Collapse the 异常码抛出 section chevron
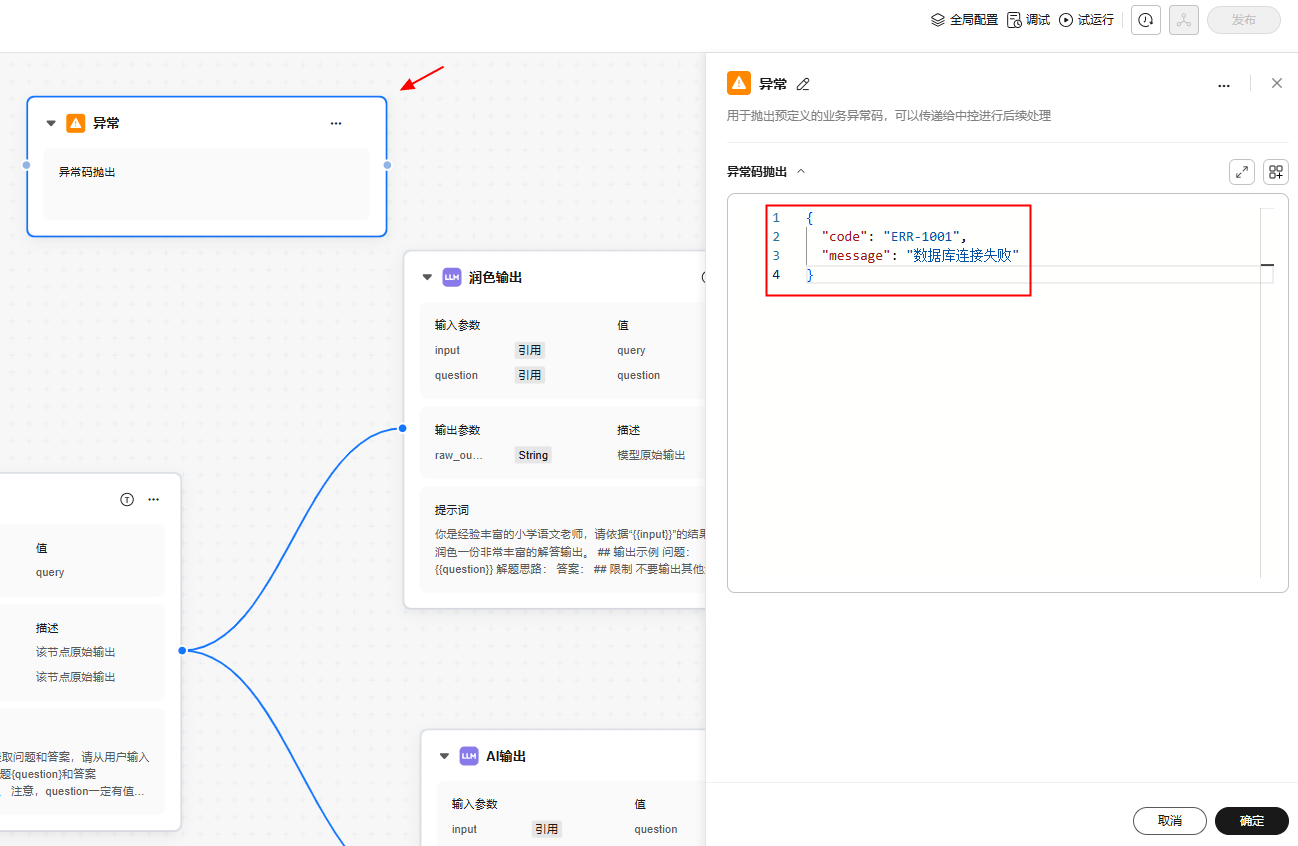 (801, 172)
